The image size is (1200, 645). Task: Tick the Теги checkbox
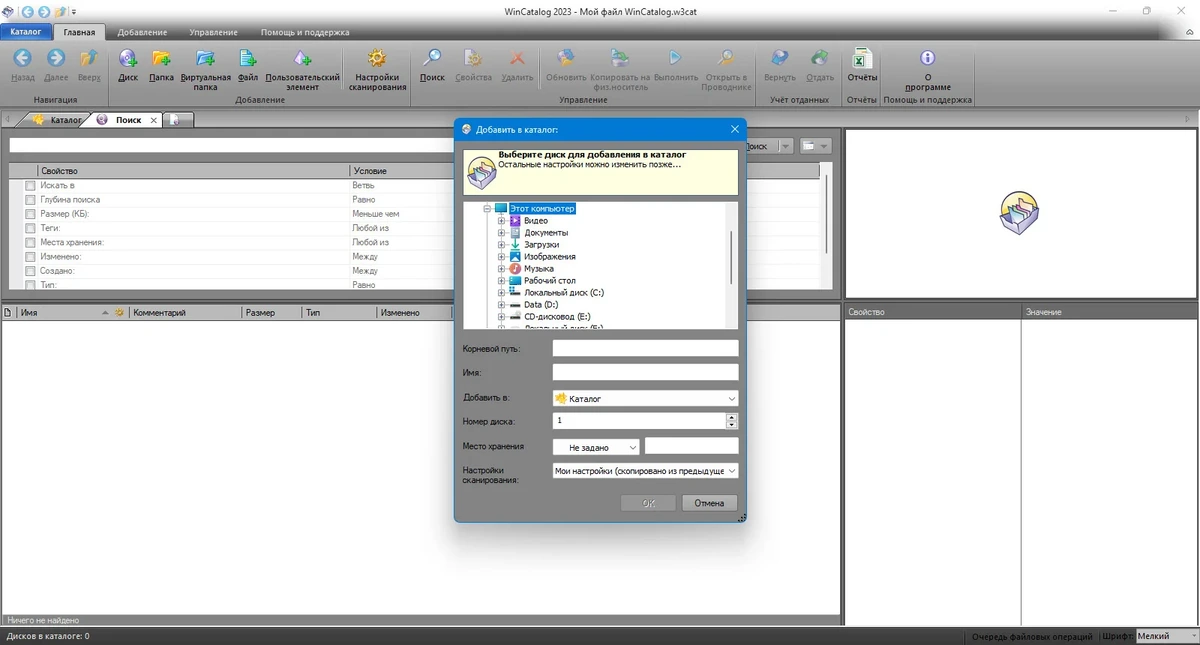click(30, 228)
